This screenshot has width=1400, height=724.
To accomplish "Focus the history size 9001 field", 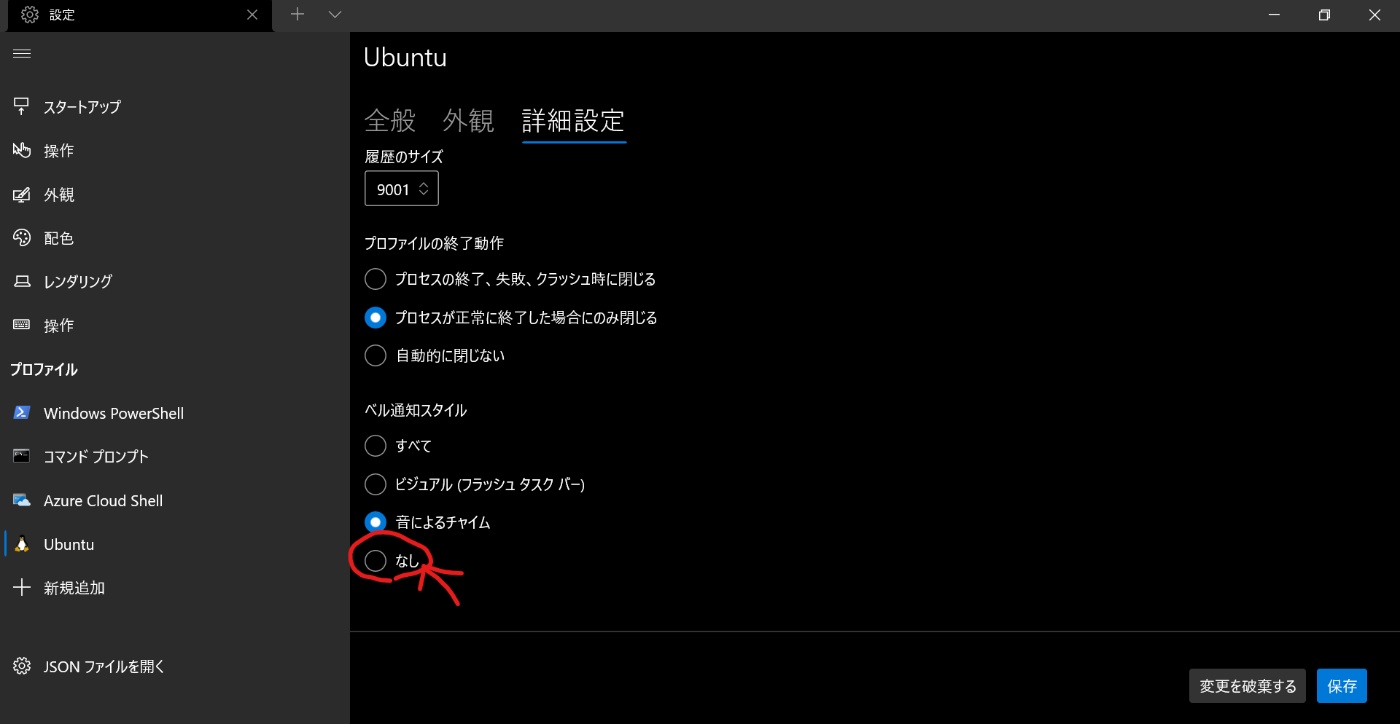I will point(401,188).
